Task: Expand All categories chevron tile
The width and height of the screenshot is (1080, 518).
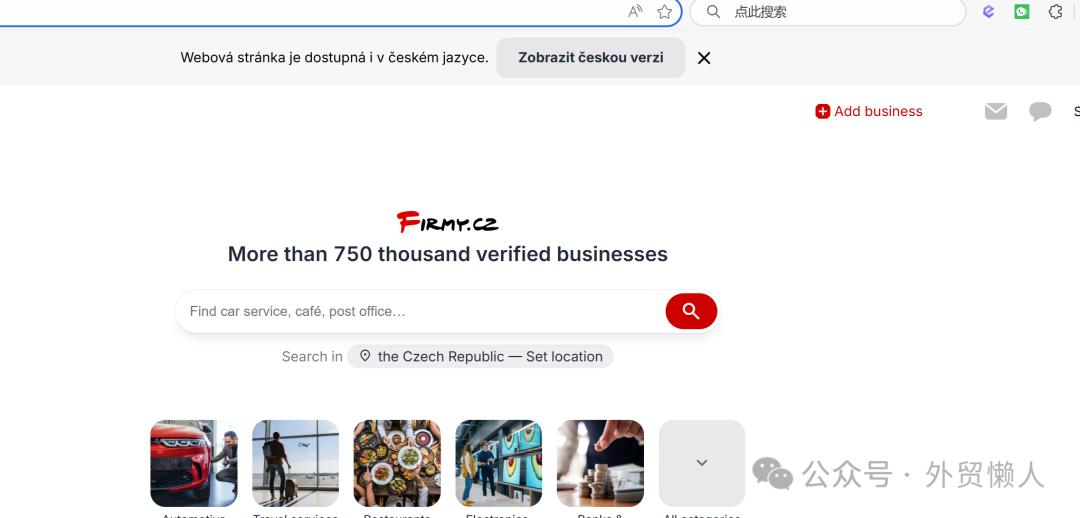Action: point(702,463)
